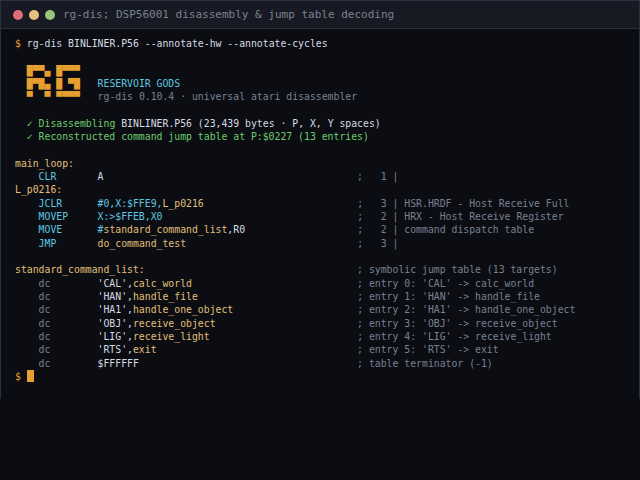Click the comment 'entry 3: 'OBJ' -> receive_object'
Image resolution: width=640 pixels, height=480 pixels.
tap(463, 323)
